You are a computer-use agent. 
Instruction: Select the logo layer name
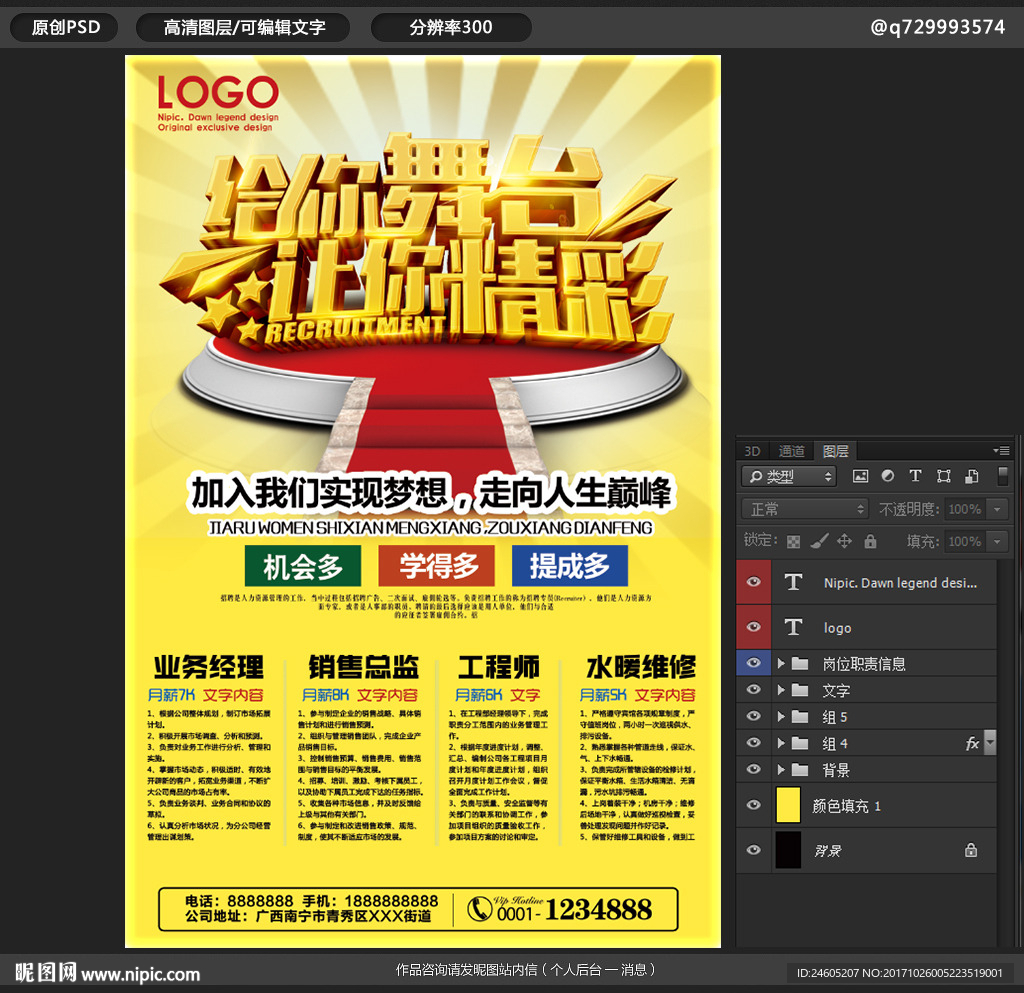coord(837,628)
